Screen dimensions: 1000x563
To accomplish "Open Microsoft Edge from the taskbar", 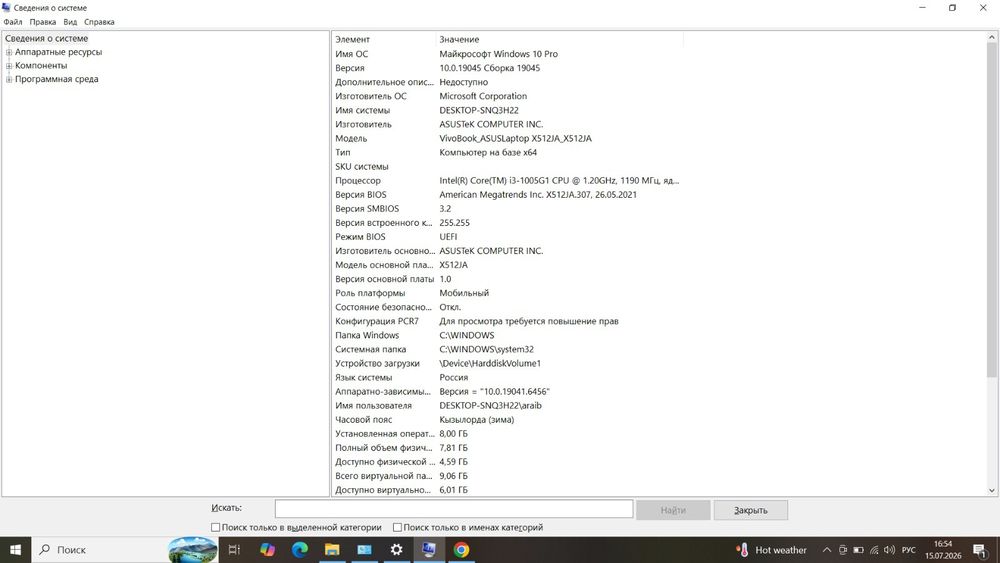I will pyautogui.click(x=300, y=550).
